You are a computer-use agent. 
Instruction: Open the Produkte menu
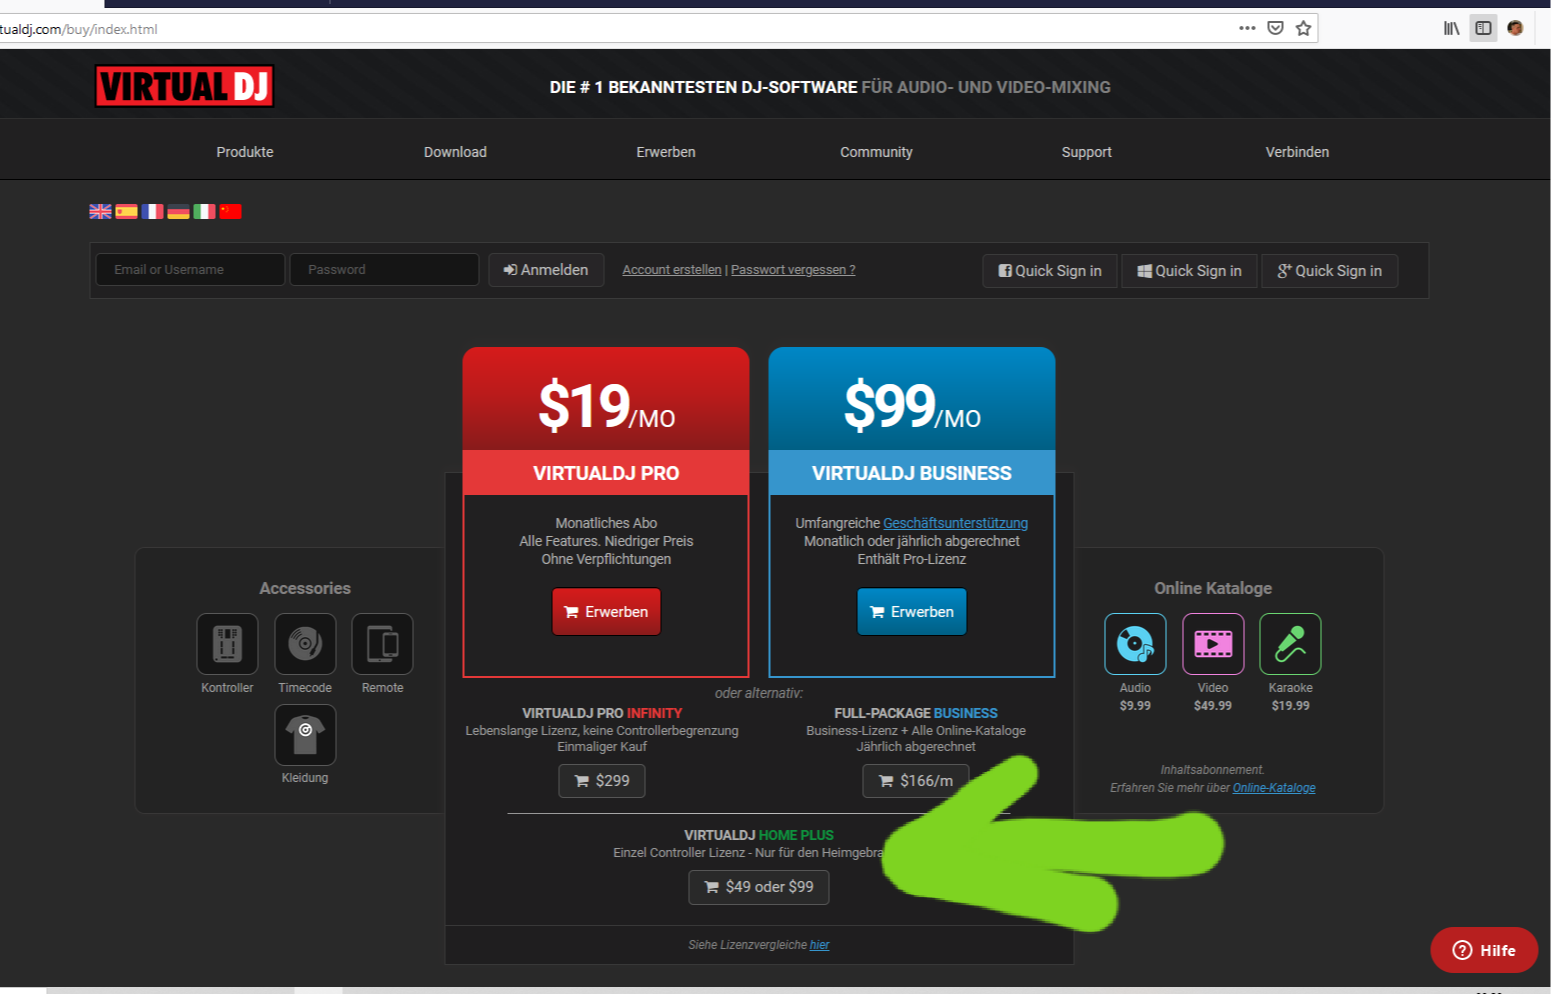click(x=245, y=152)
